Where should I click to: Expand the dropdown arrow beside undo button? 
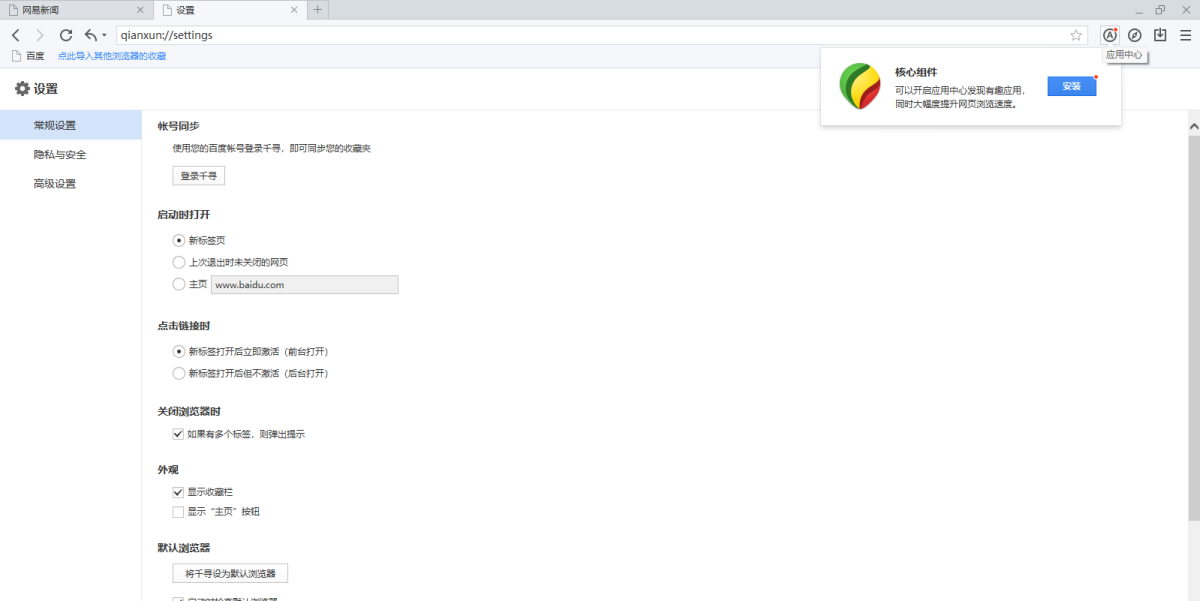[x=104, y=36]
